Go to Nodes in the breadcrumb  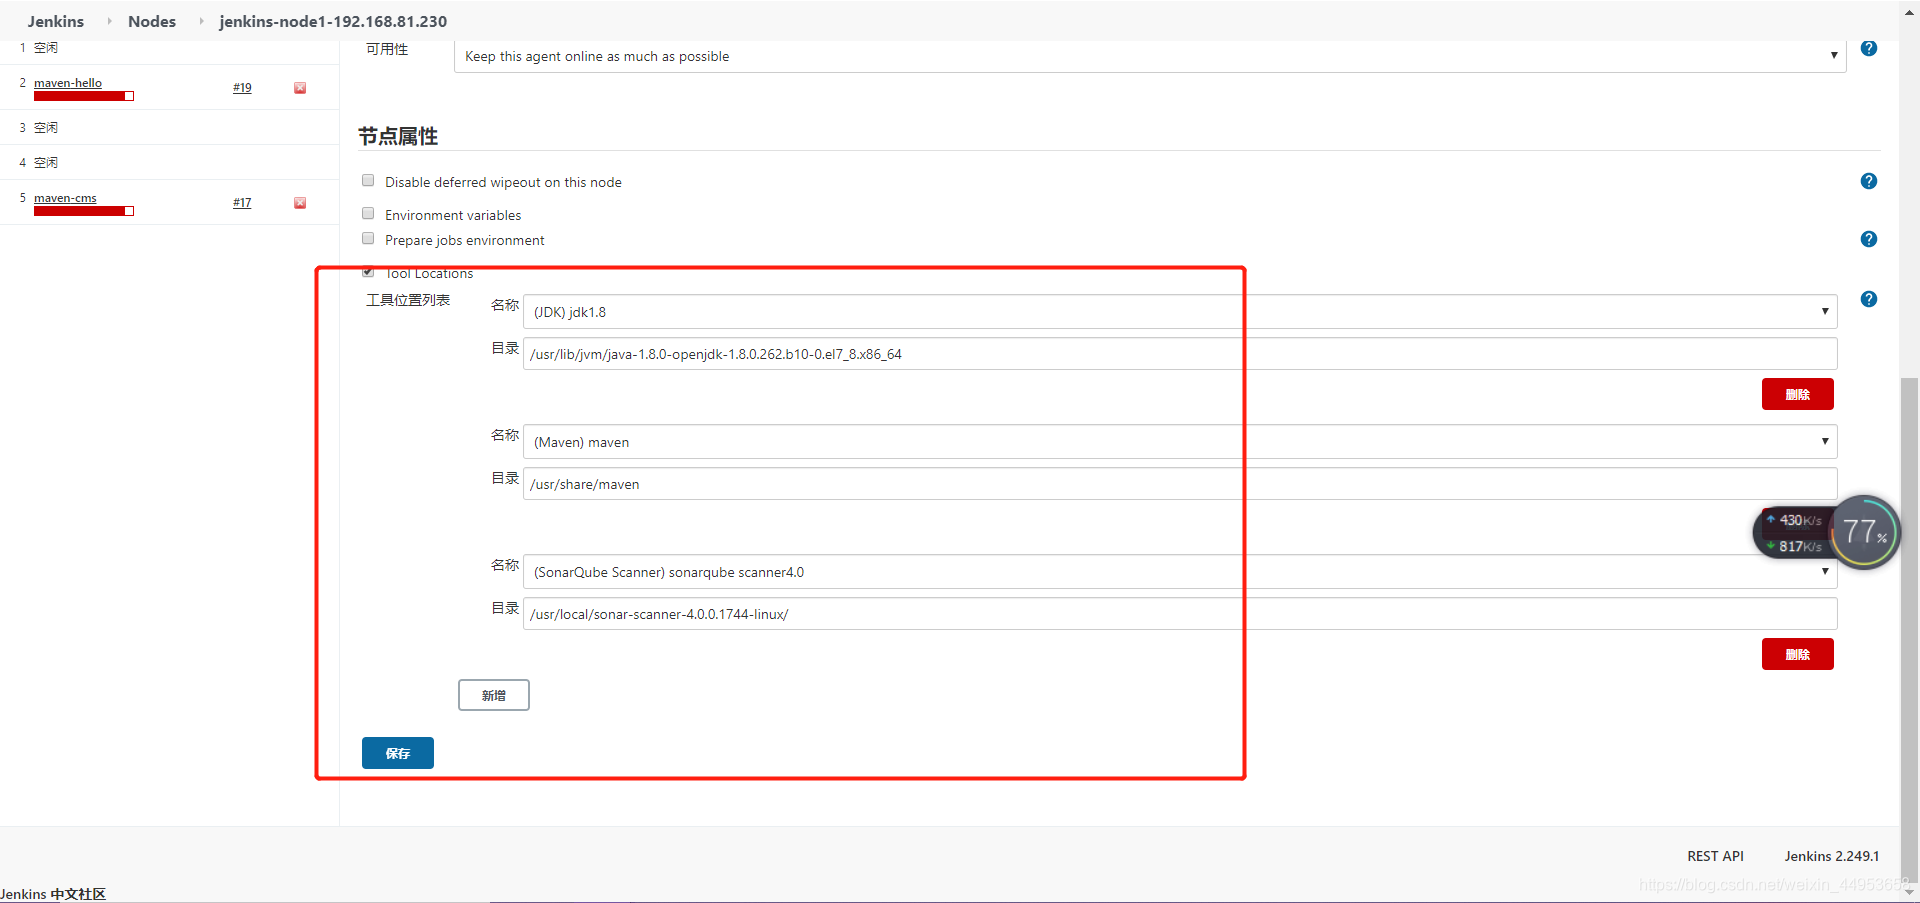click(x=152, y=21)
